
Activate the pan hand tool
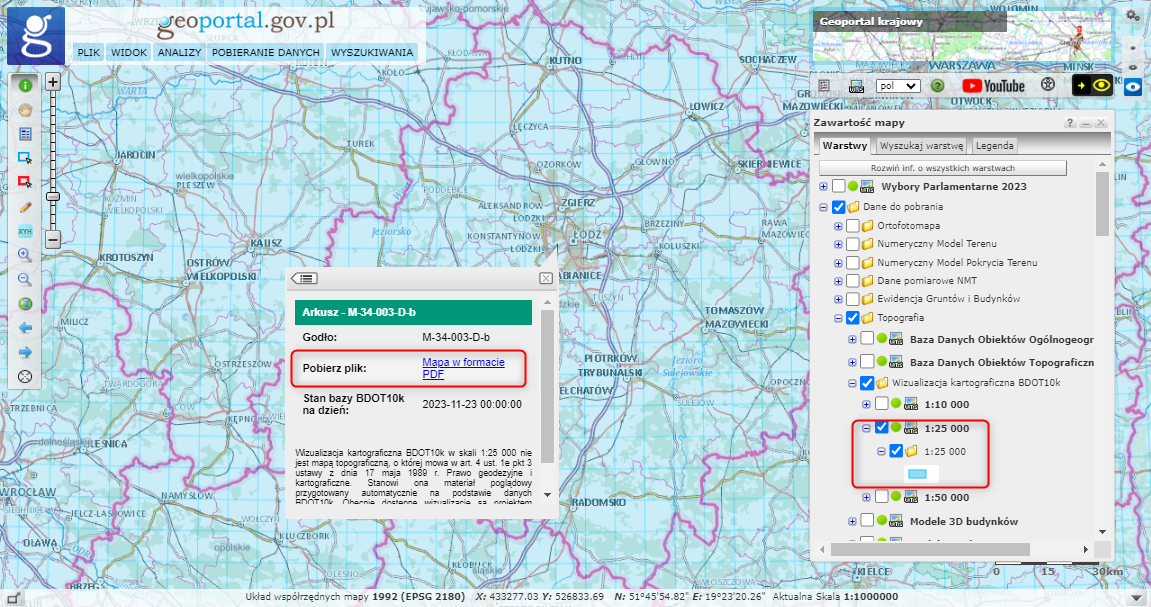[x=25, y=110]
